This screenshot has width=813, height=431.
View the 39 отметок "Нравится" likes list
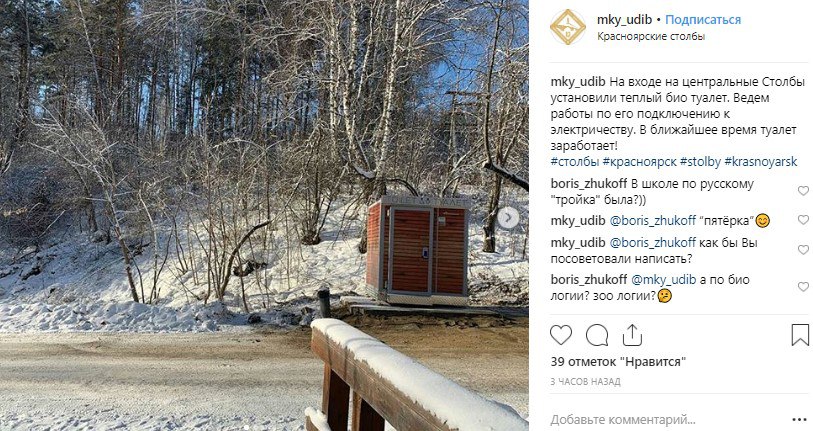click(619, 362)
